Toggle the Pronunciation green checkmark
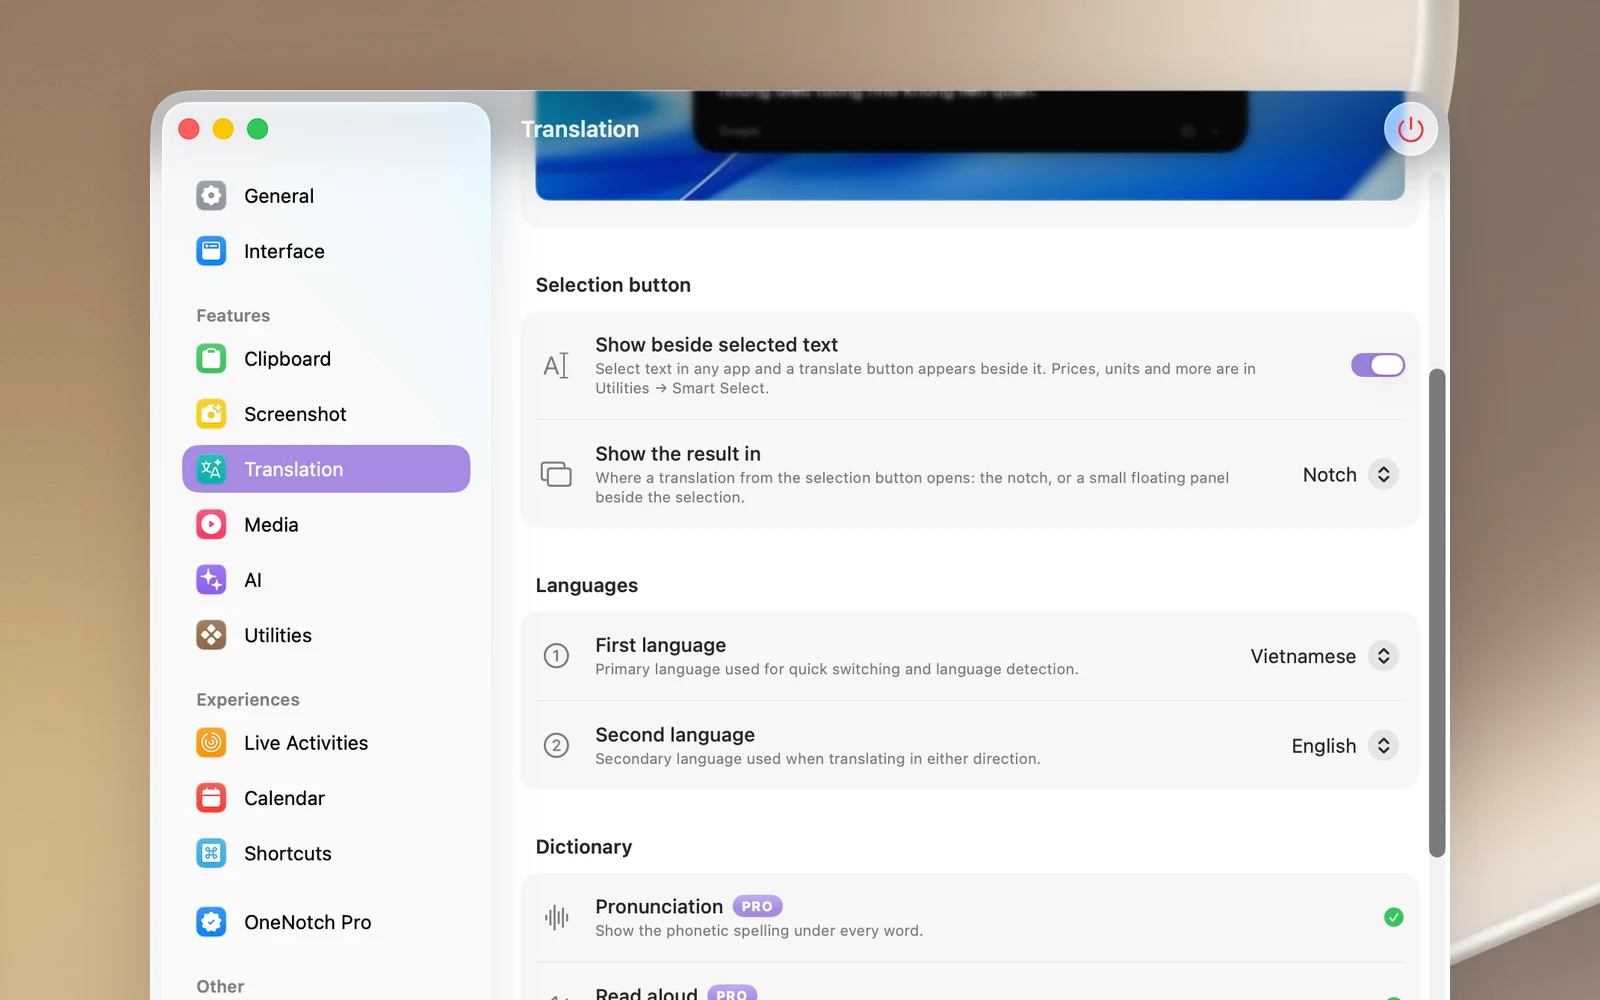The width and height of the screenshot is (1600, 1000). point(1393,917)
